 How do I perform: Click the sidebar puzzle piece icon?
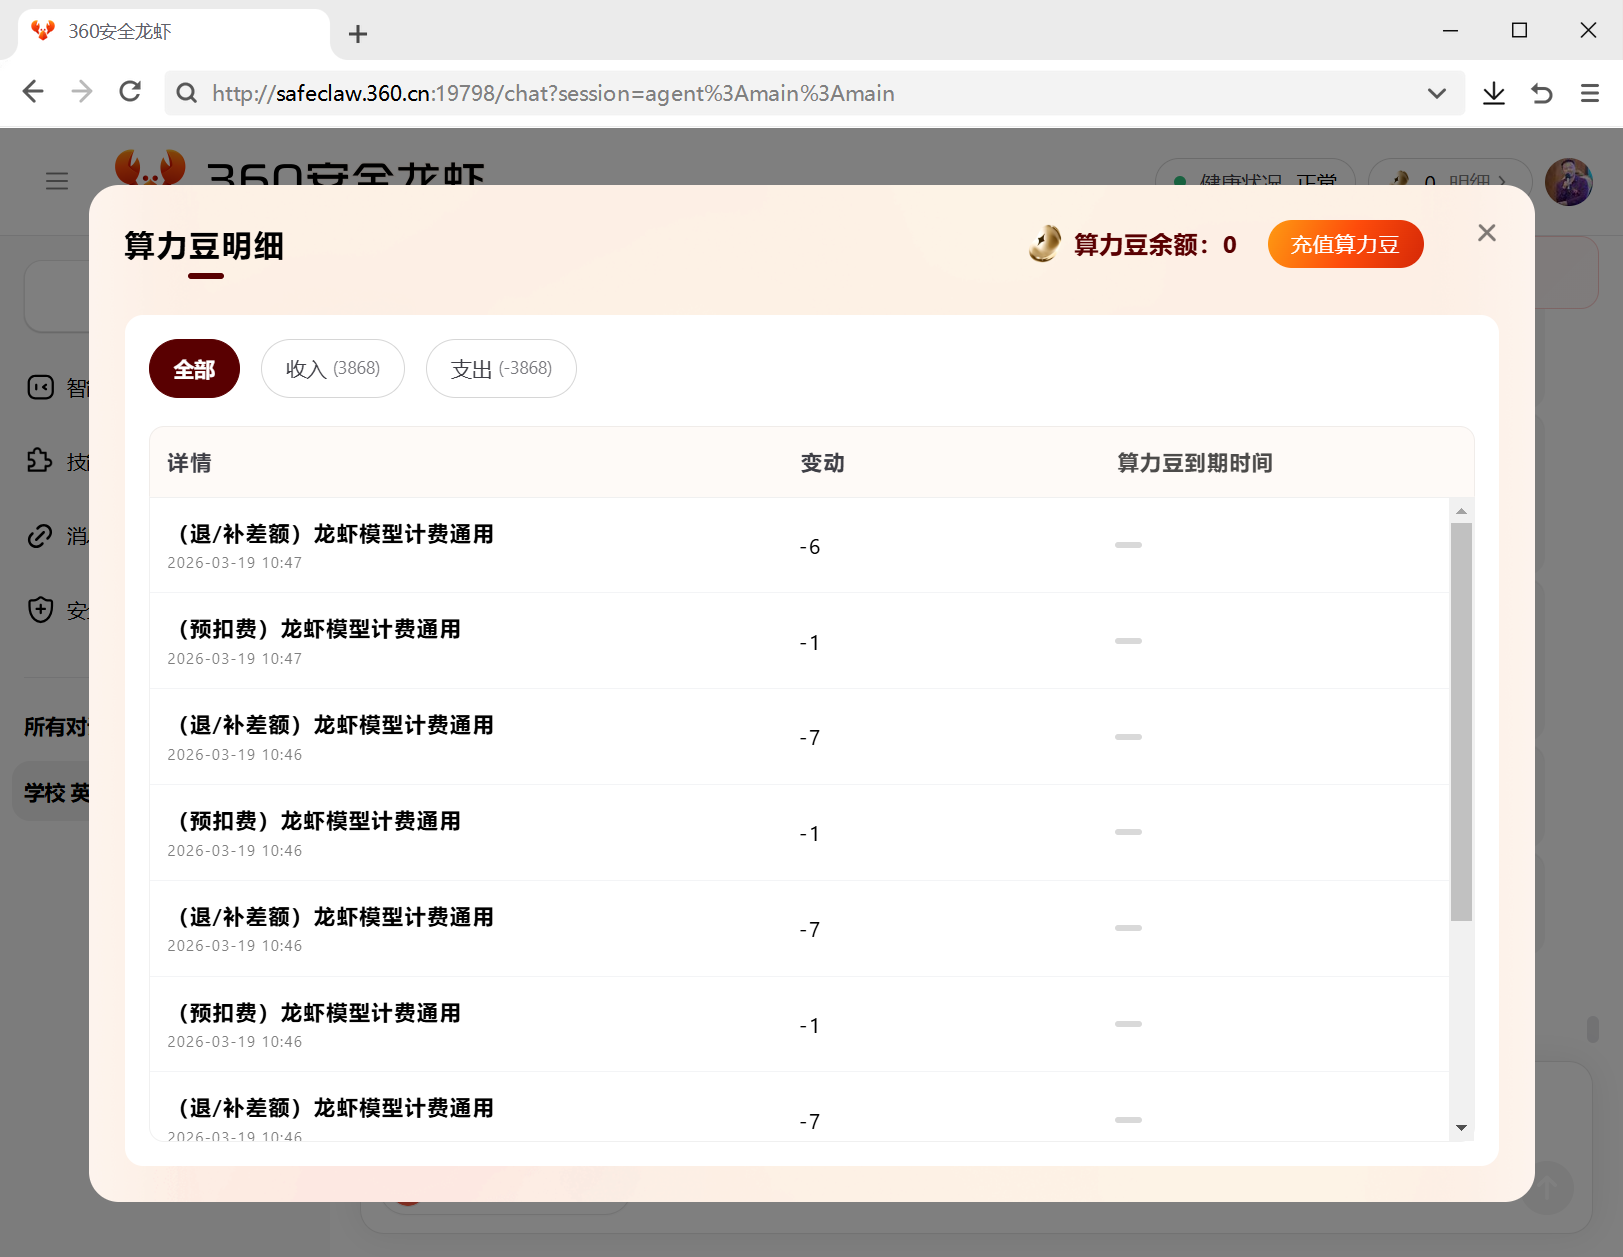click(x=40, y=461)
